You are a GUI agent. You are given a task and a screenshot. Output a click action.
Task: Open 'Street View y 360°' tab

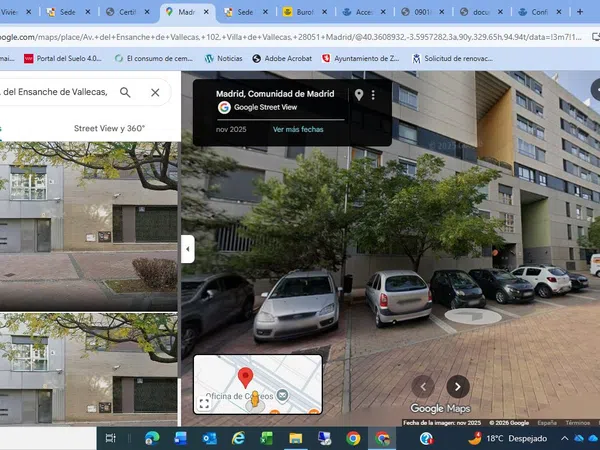click(x=109, y=128)
